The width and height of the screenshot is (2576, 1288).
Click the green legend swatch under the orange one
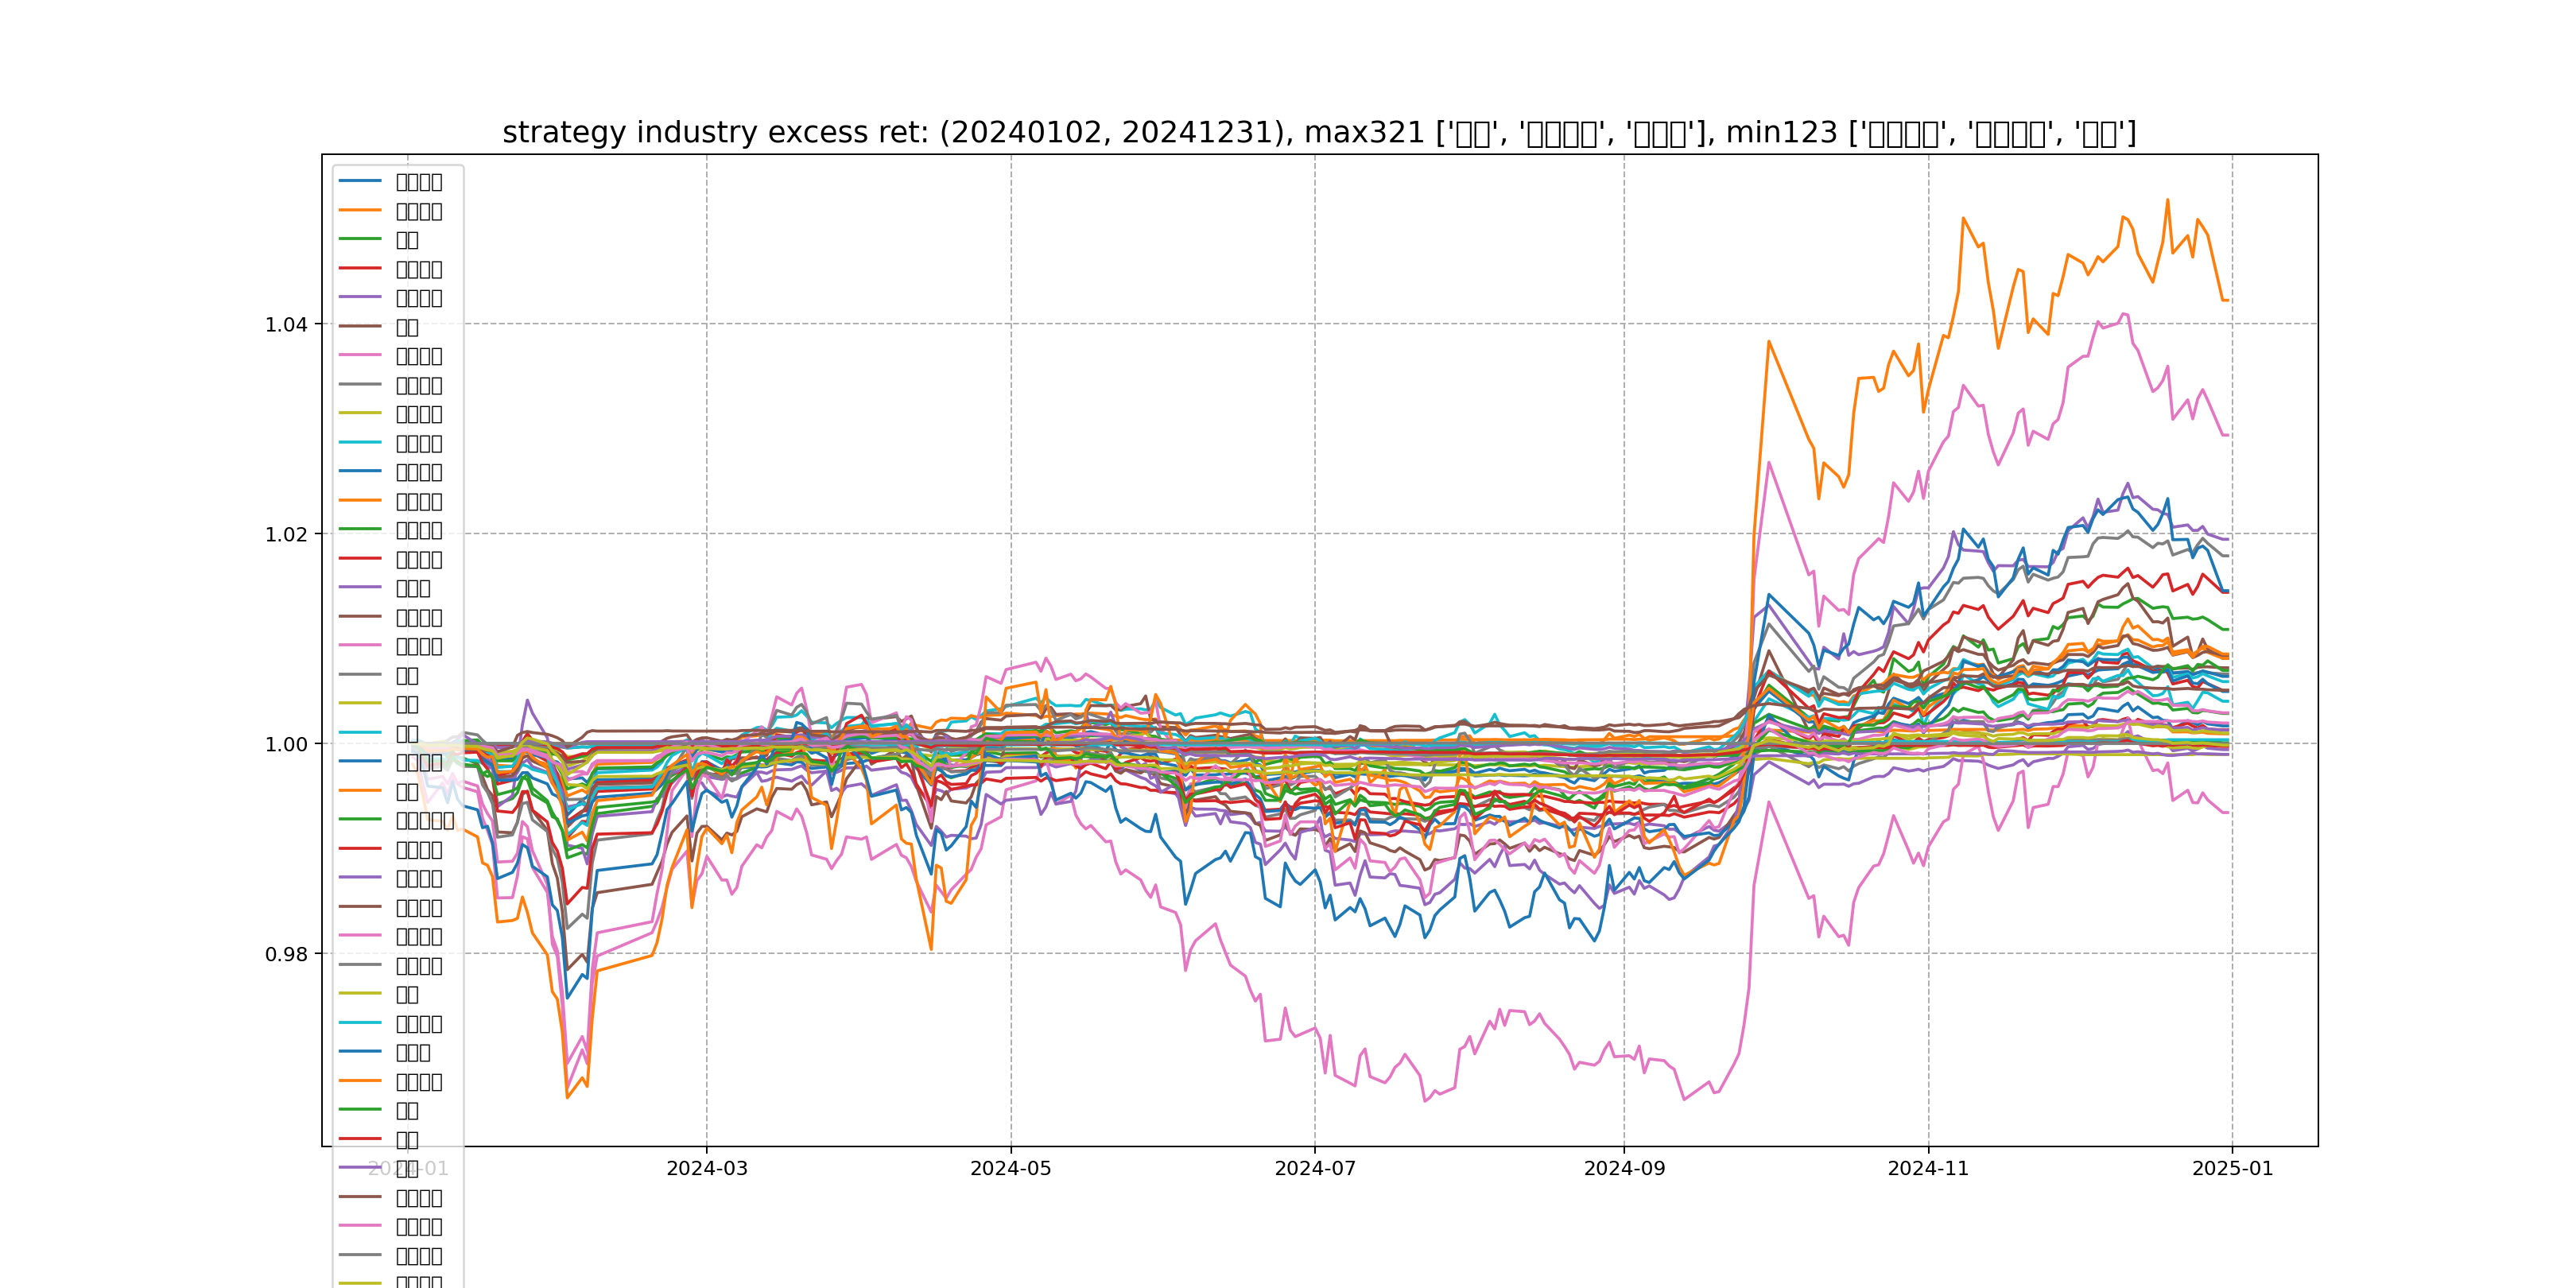tap(360, 239)
